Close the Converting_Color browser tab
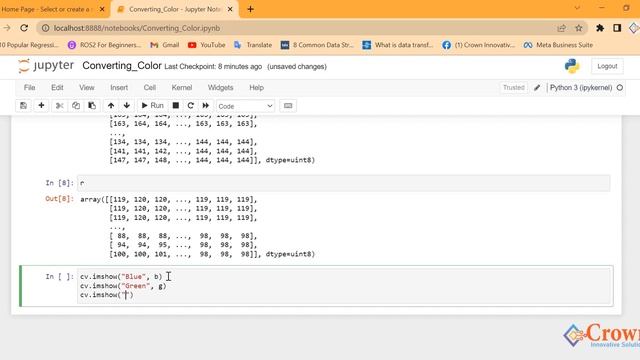This screenshot has height=360, width=640. pos(230,9)
